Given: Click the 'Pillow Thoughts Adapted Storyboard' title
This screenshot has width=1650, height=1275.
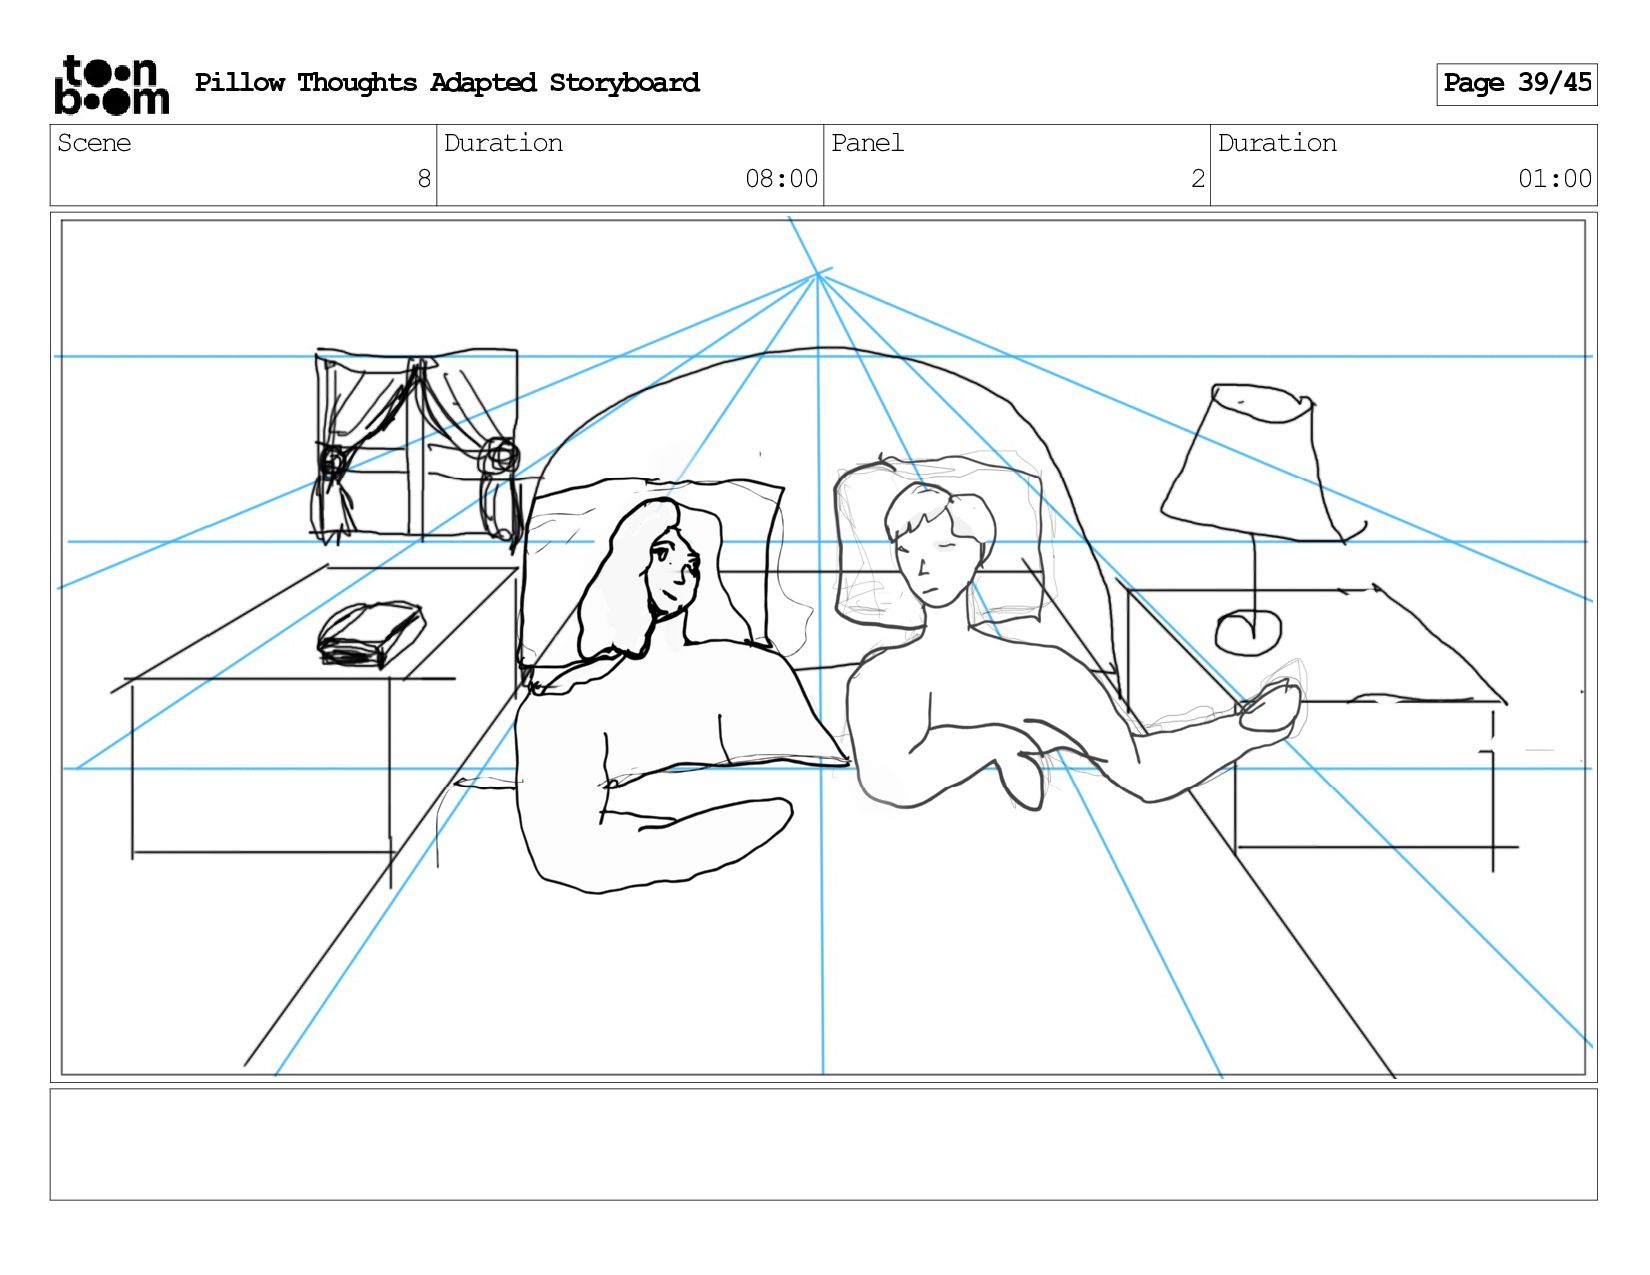Looking at the screenshot, I should tap(447, 83).
